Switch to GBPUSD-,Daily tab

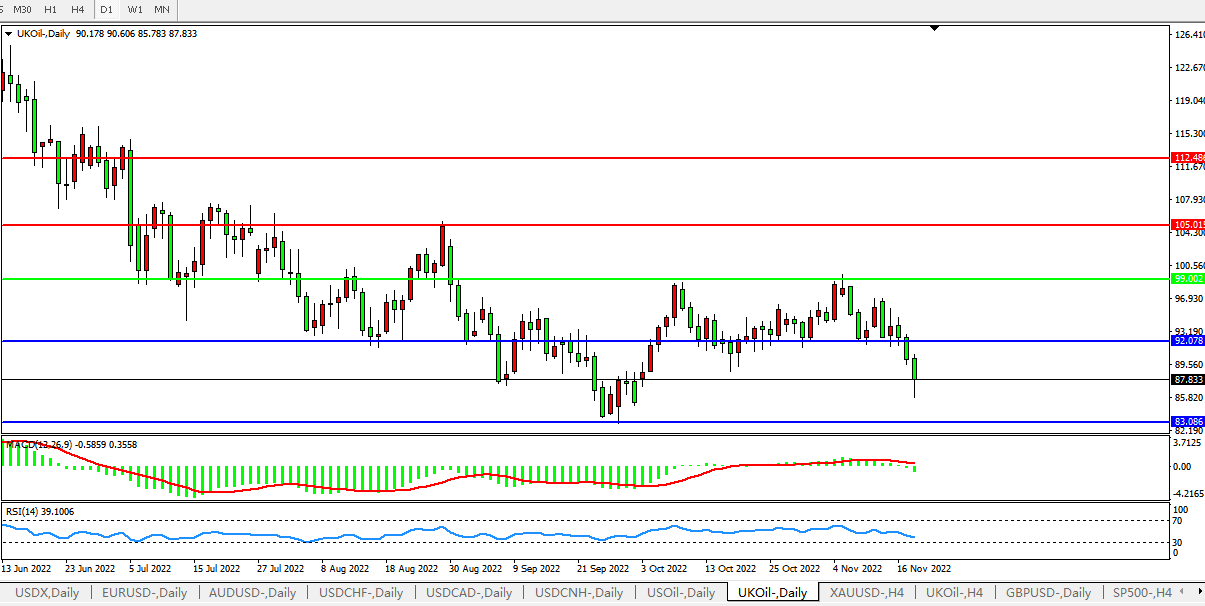click(1048, 592)
